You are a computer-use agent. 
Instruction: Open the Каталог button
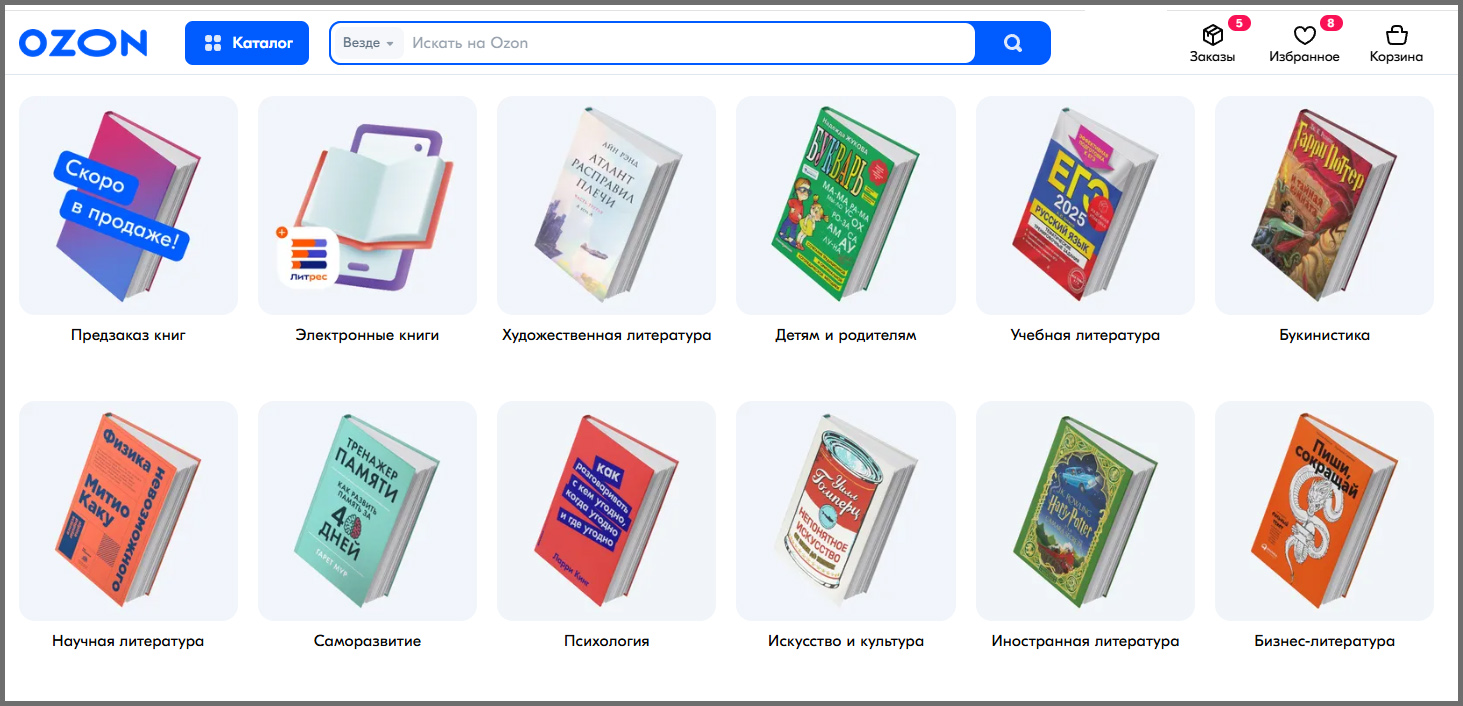point(247,43)
